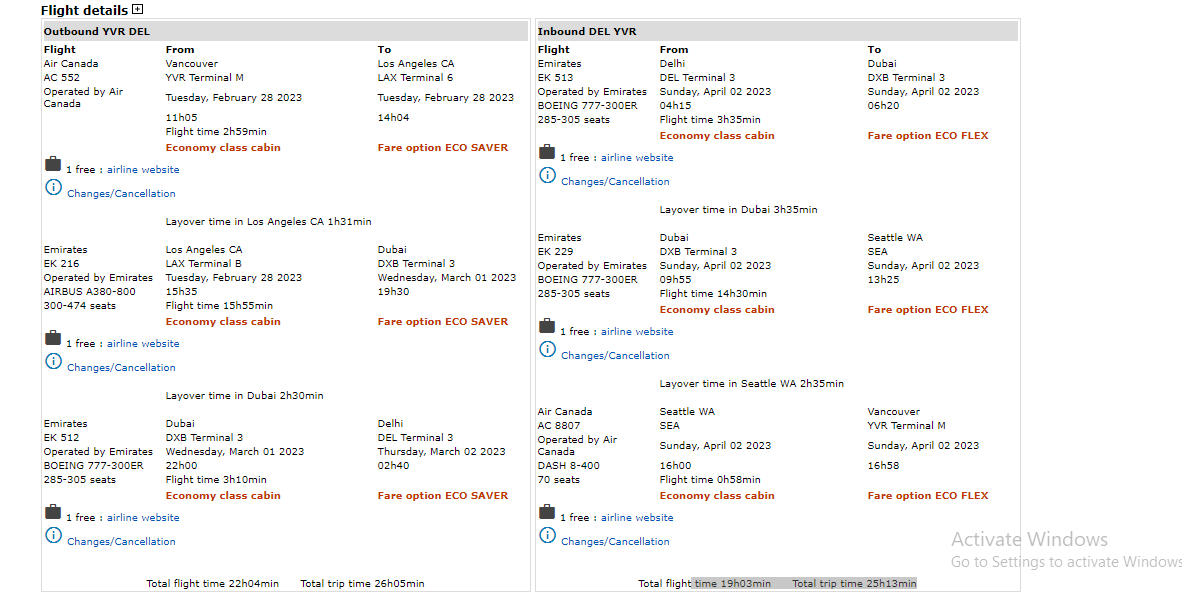Click the luggage icon under flight EK 513
The height and width of the screenshot is (601, 1182).
coord(547,152)
